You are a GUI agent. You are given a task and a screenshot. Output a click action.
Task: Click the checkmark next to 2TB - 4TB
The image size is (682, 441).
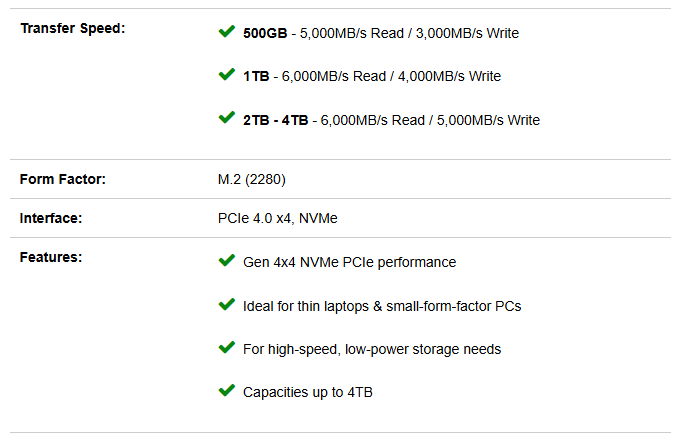point(227,117)
